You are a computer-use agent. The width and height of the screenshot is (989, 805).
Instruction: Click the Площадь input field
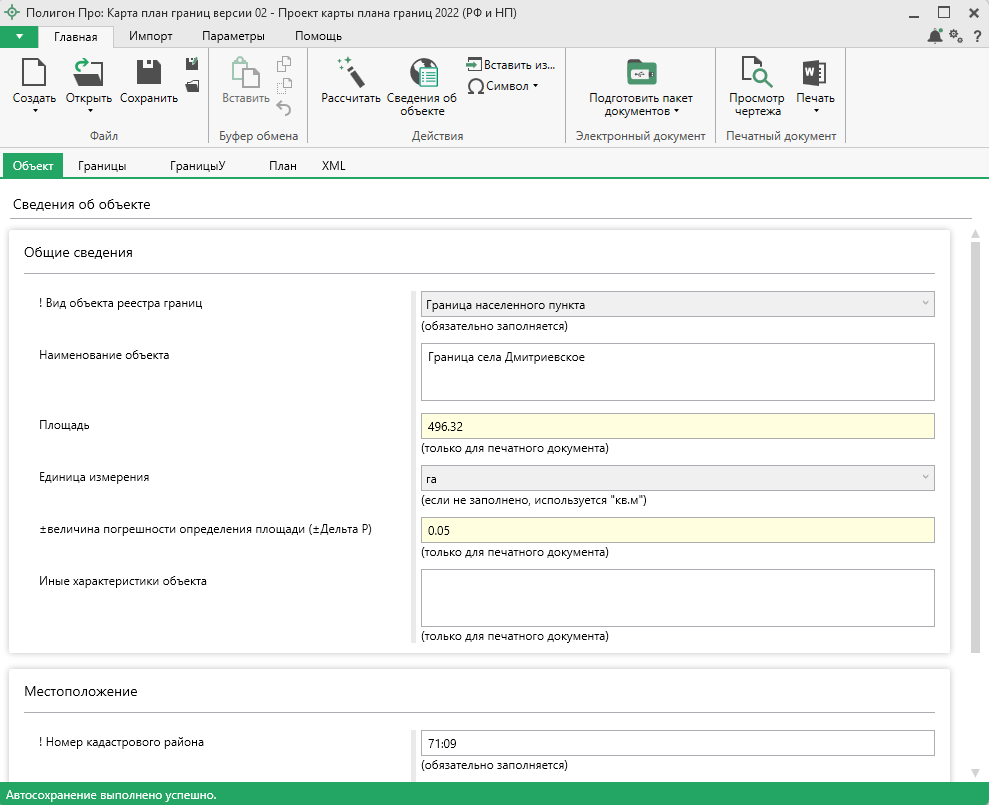click(677, 427)
